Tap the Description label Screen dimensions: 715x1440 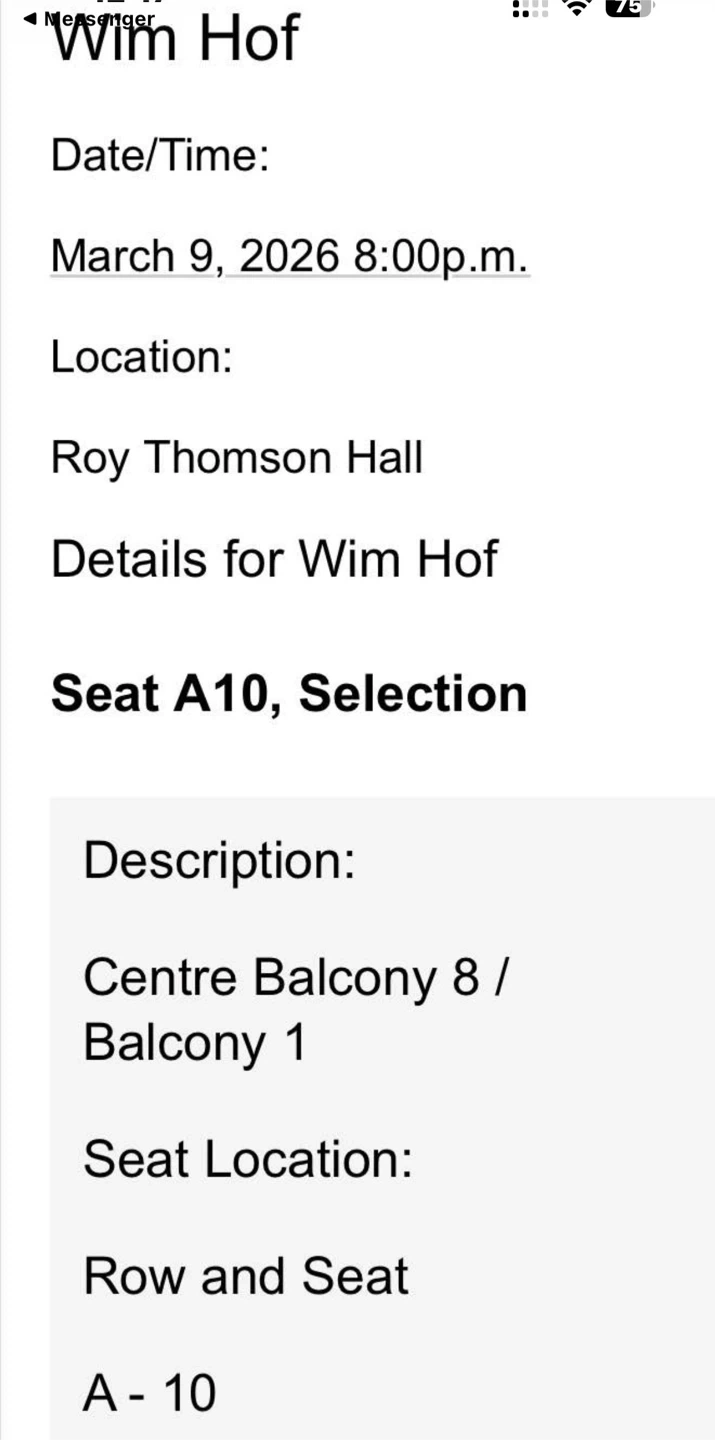(x=219, y=860)
